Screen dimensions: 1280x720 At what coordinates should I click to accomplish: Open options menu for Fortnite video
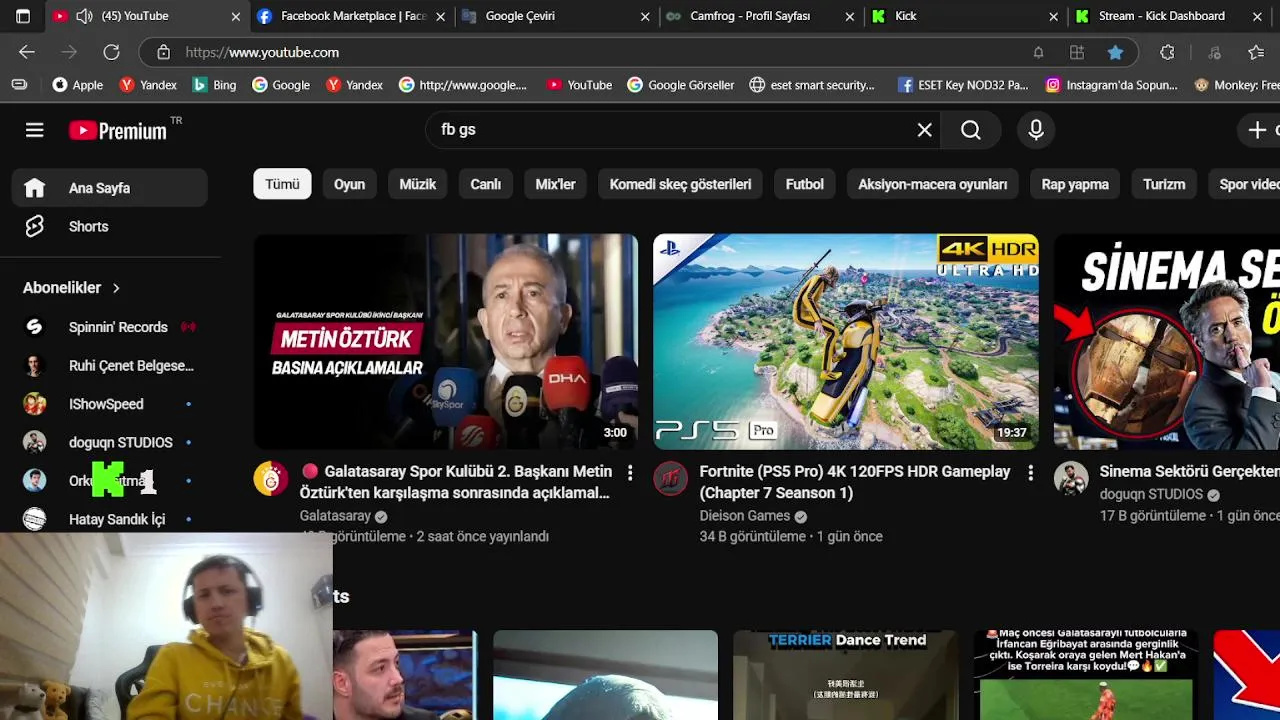point(1030,472)
